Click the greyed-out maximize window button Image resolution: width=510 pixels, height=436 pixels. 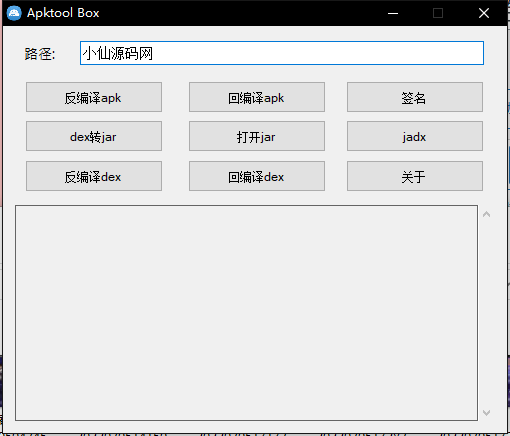coord(438,13)
